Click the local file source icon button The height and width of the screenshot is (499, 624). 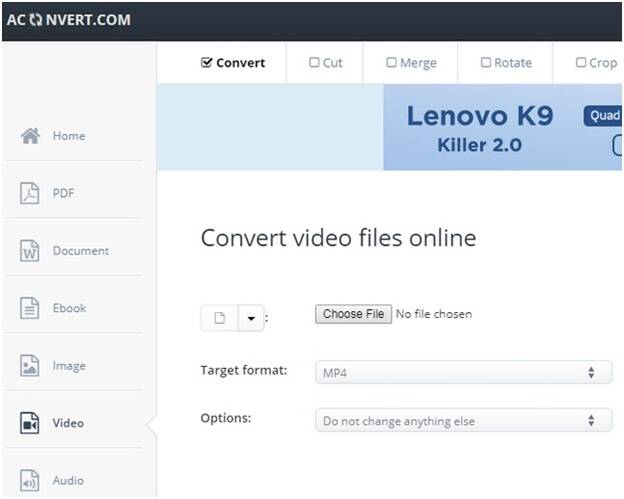(x=219, y=318)
